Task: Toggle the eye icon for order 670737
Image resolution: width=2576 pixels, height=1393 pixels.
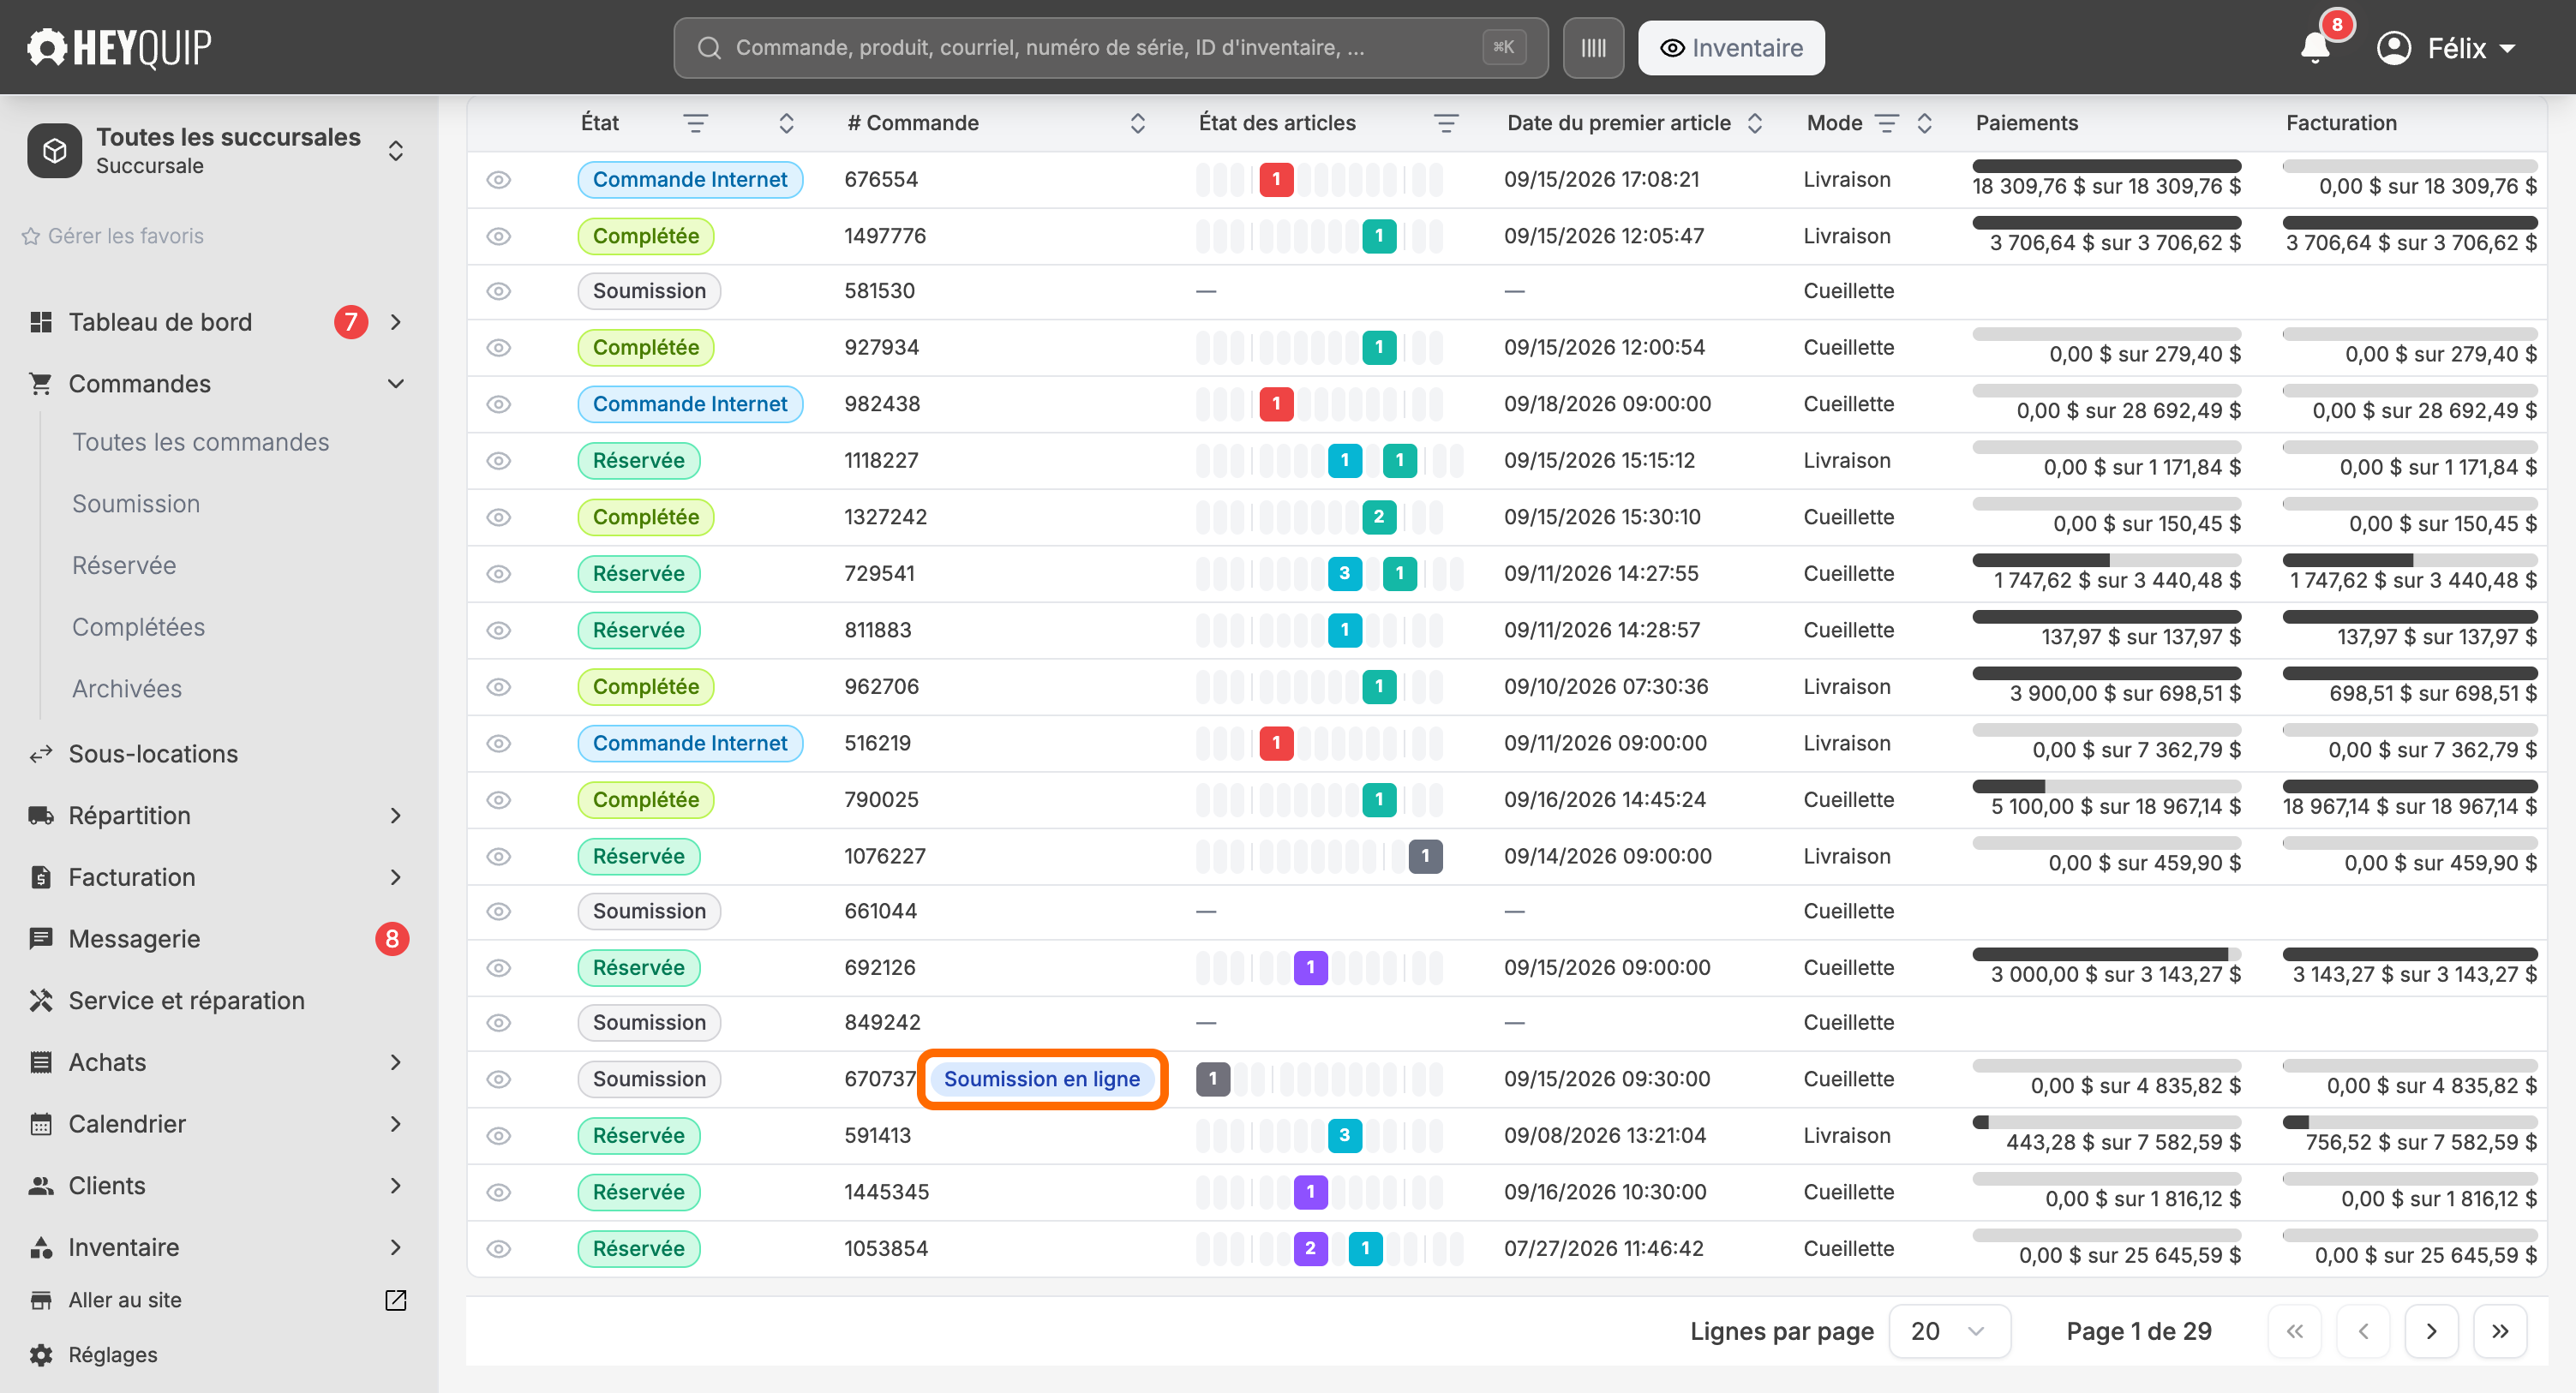Action: point(499,1079)
